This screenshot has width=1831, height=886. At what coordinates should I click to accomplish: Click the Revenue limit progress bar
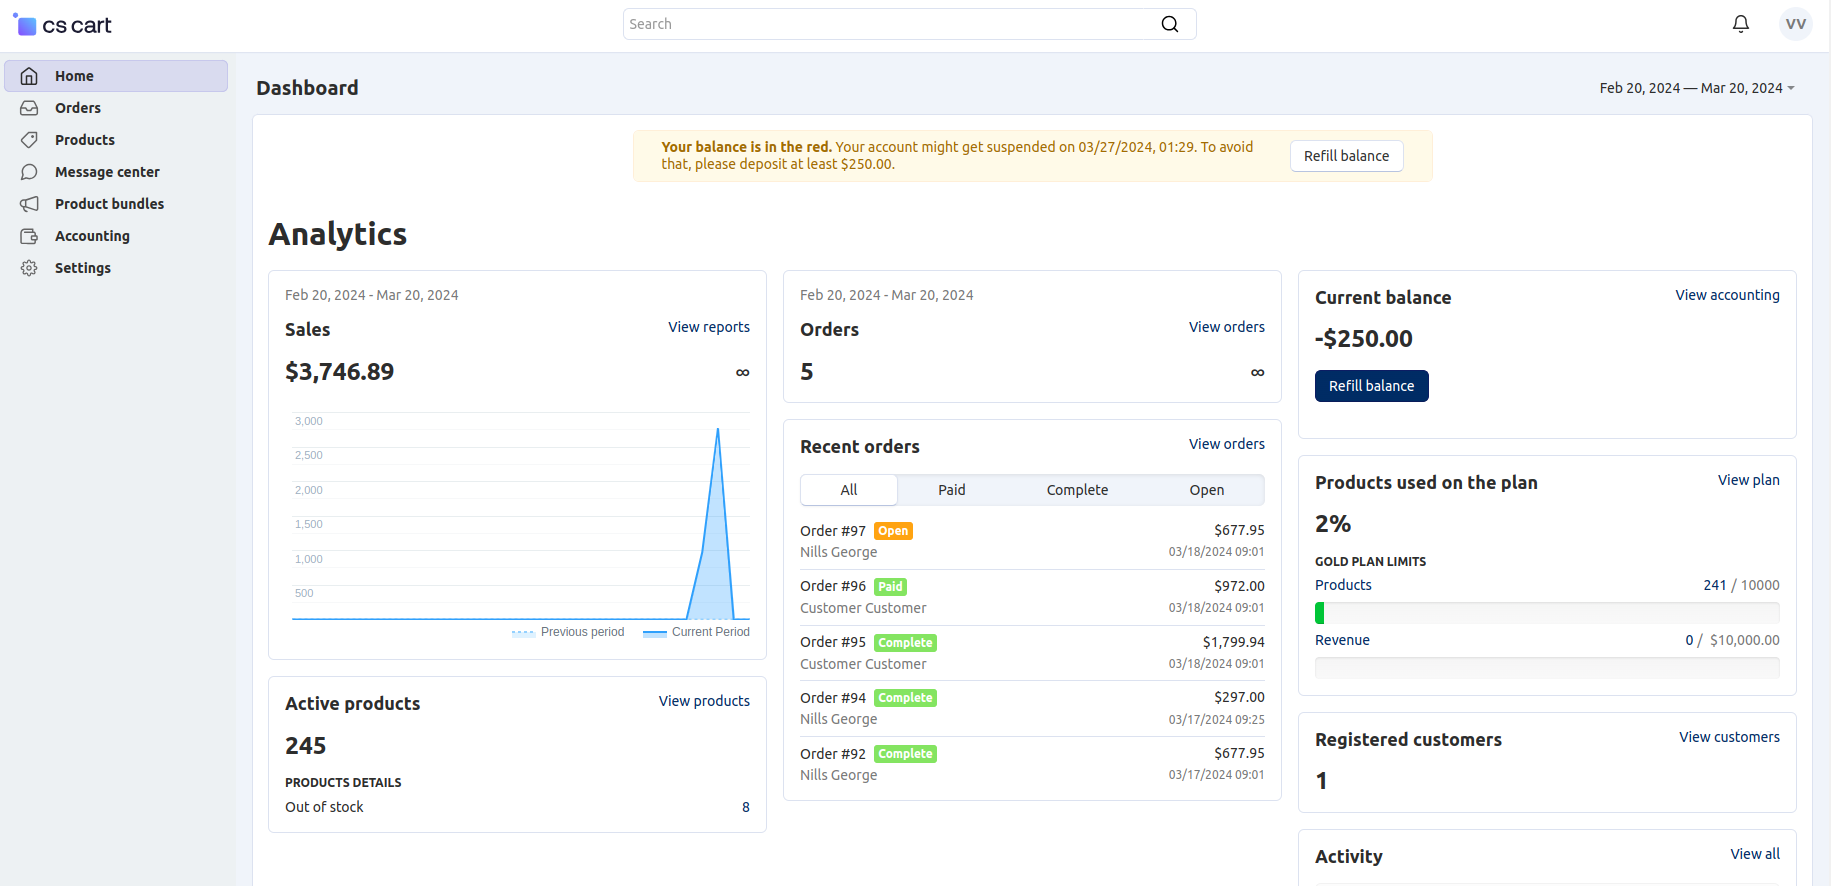[1547, 668]
